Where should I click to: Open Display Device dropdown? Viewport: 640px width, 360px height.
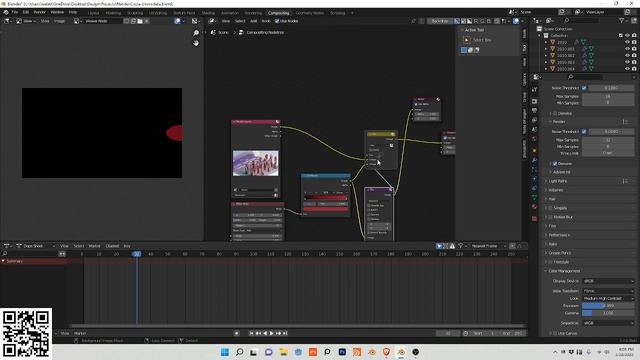click(x=608, y=281)
